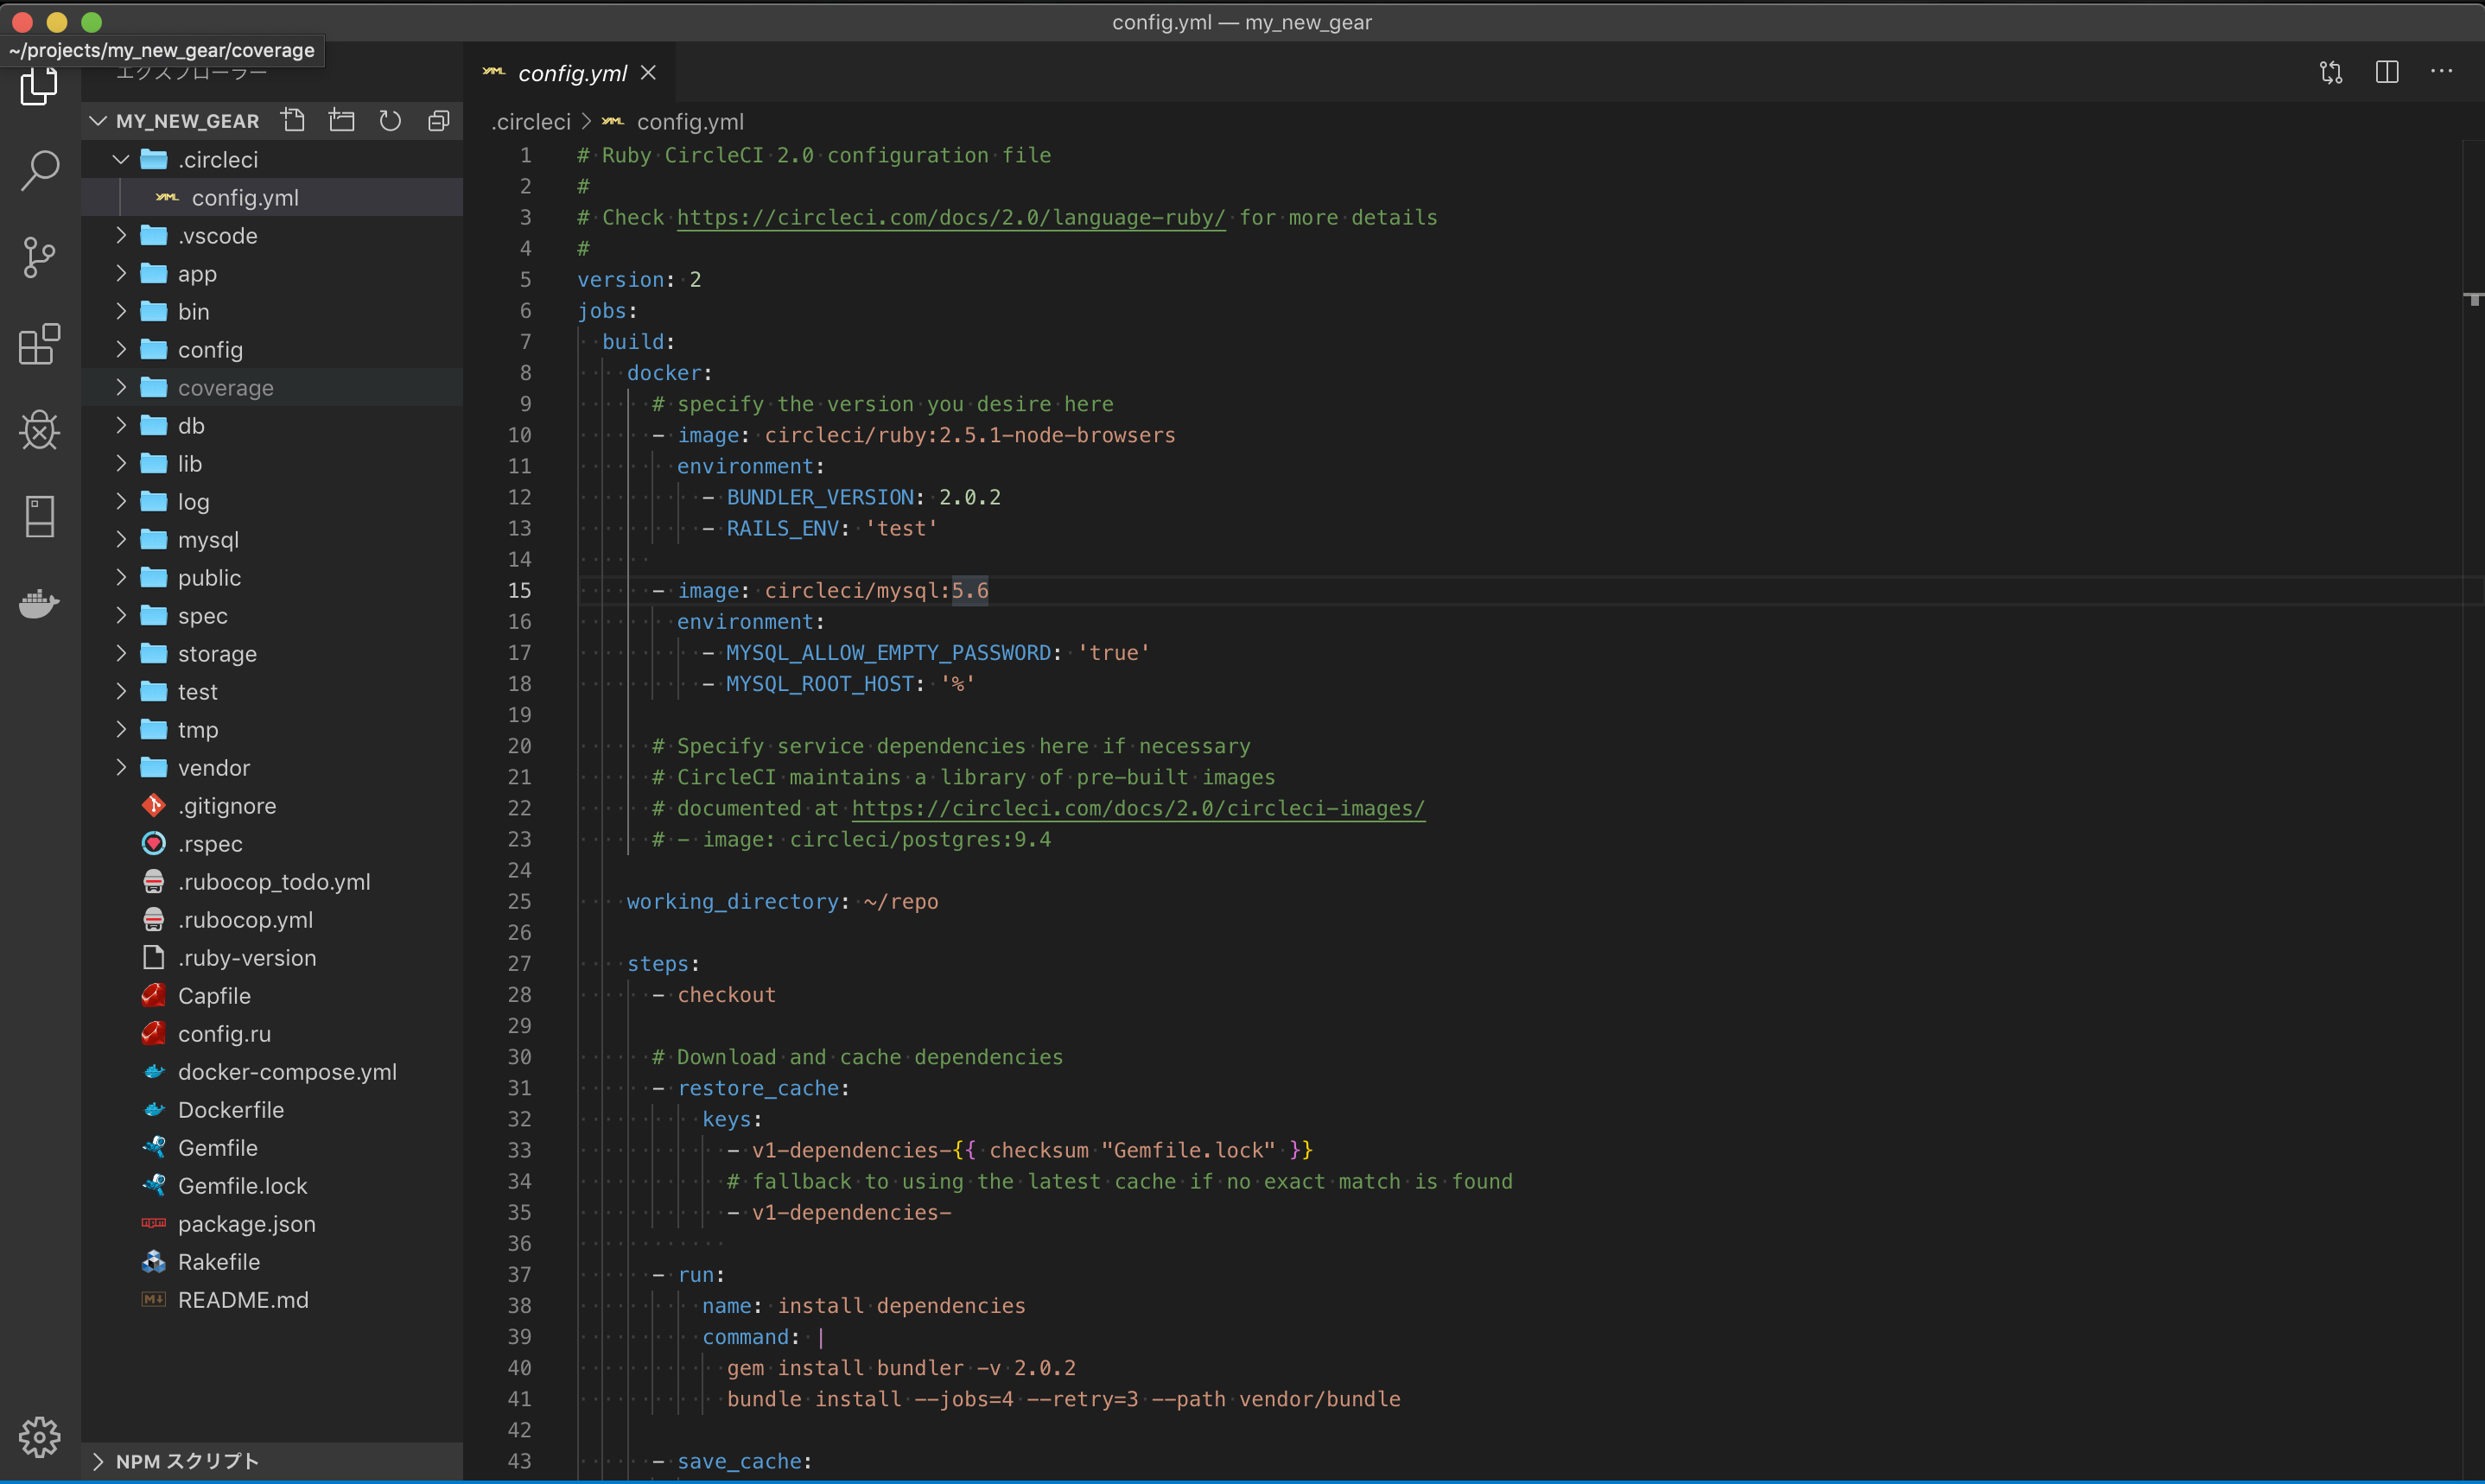Open the config.ru file
This screenshot has width=2485, height=1484.
(272, 1034)
